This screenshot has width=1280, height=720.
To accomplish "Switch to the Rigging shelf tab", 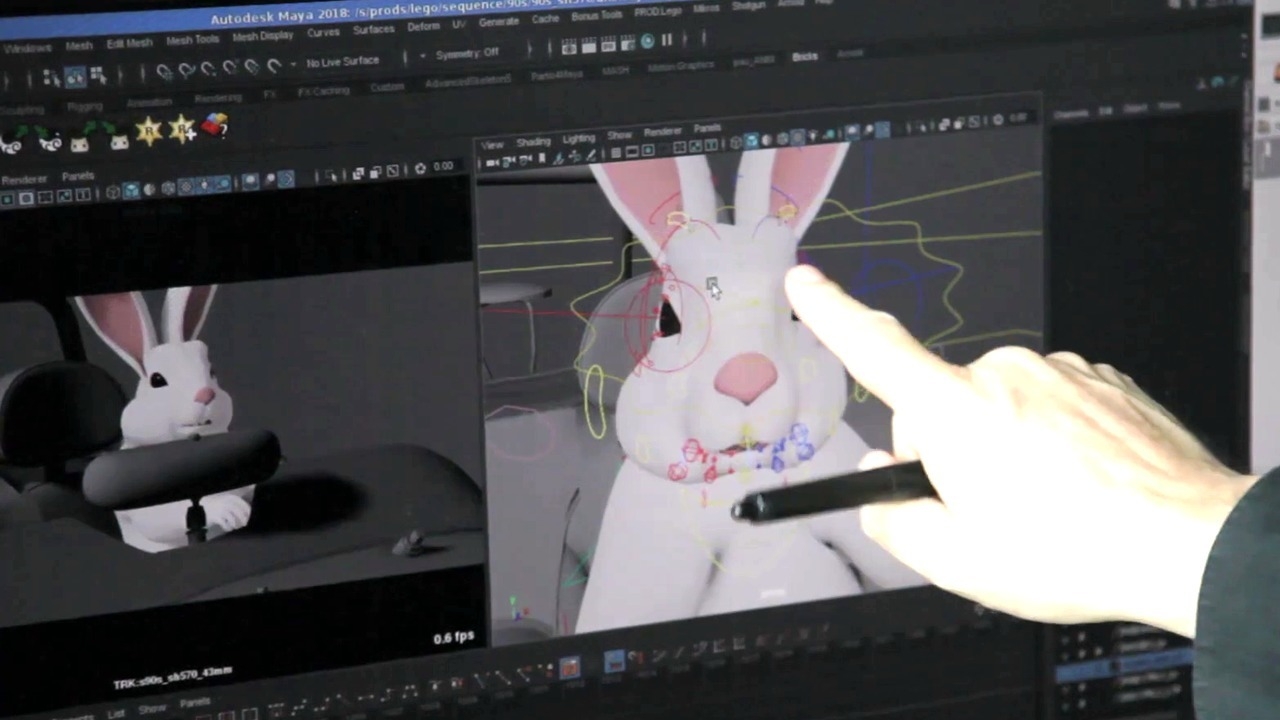I will [x=85, y=107].
